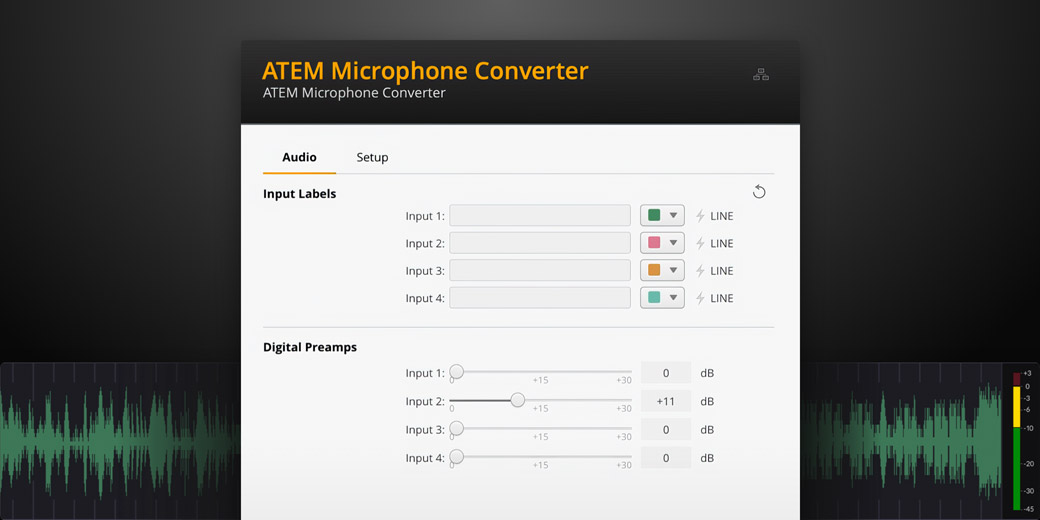Expand the orange color dropdown for Input 3
The width and height of the screenshot is (1040, 520).
coord(662,271)
